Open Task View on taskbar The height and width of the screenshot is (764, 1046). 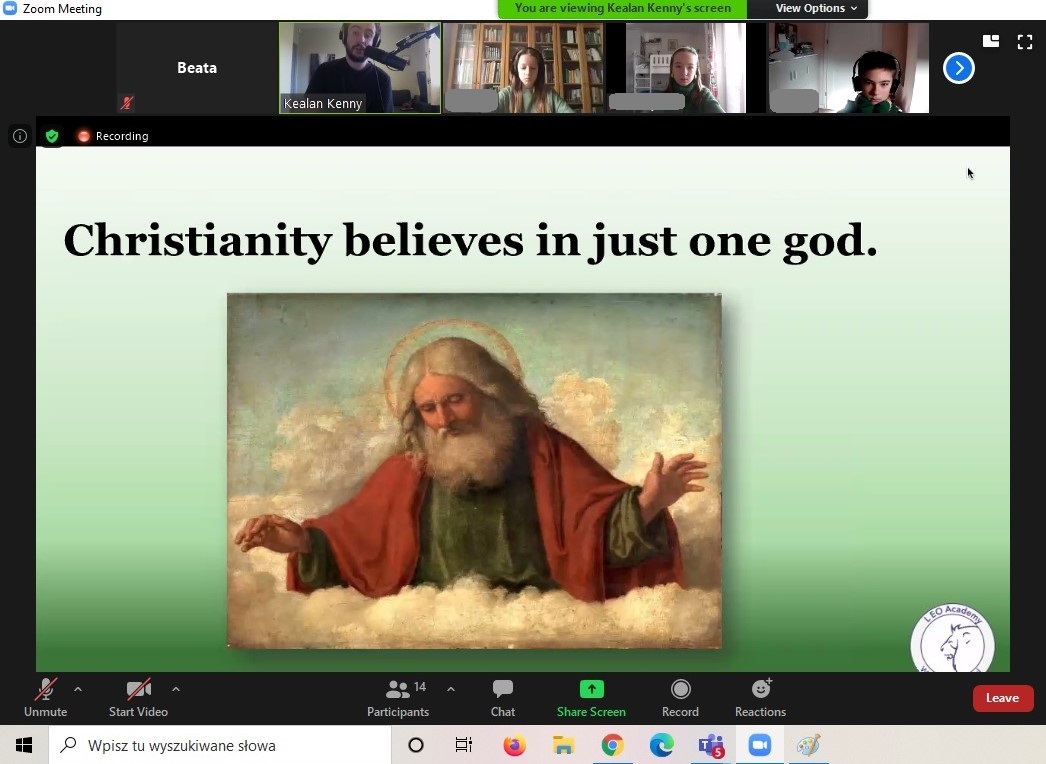(x=464, y=745)
